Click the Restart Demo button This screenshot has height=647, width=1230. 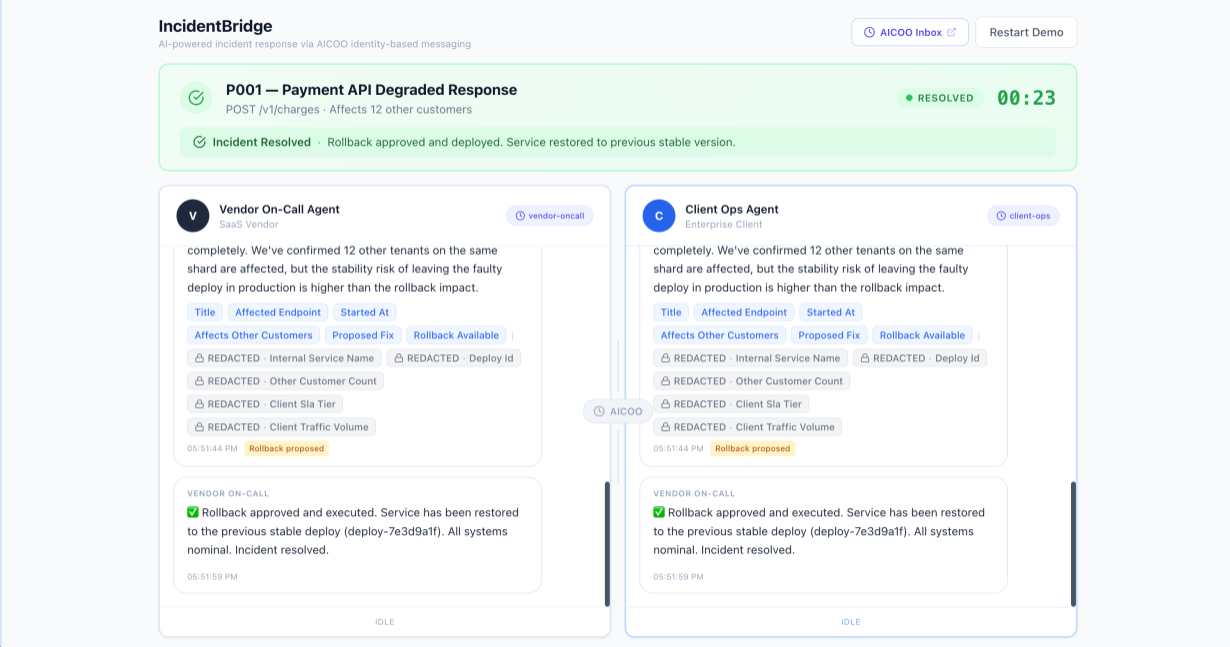1026,32
